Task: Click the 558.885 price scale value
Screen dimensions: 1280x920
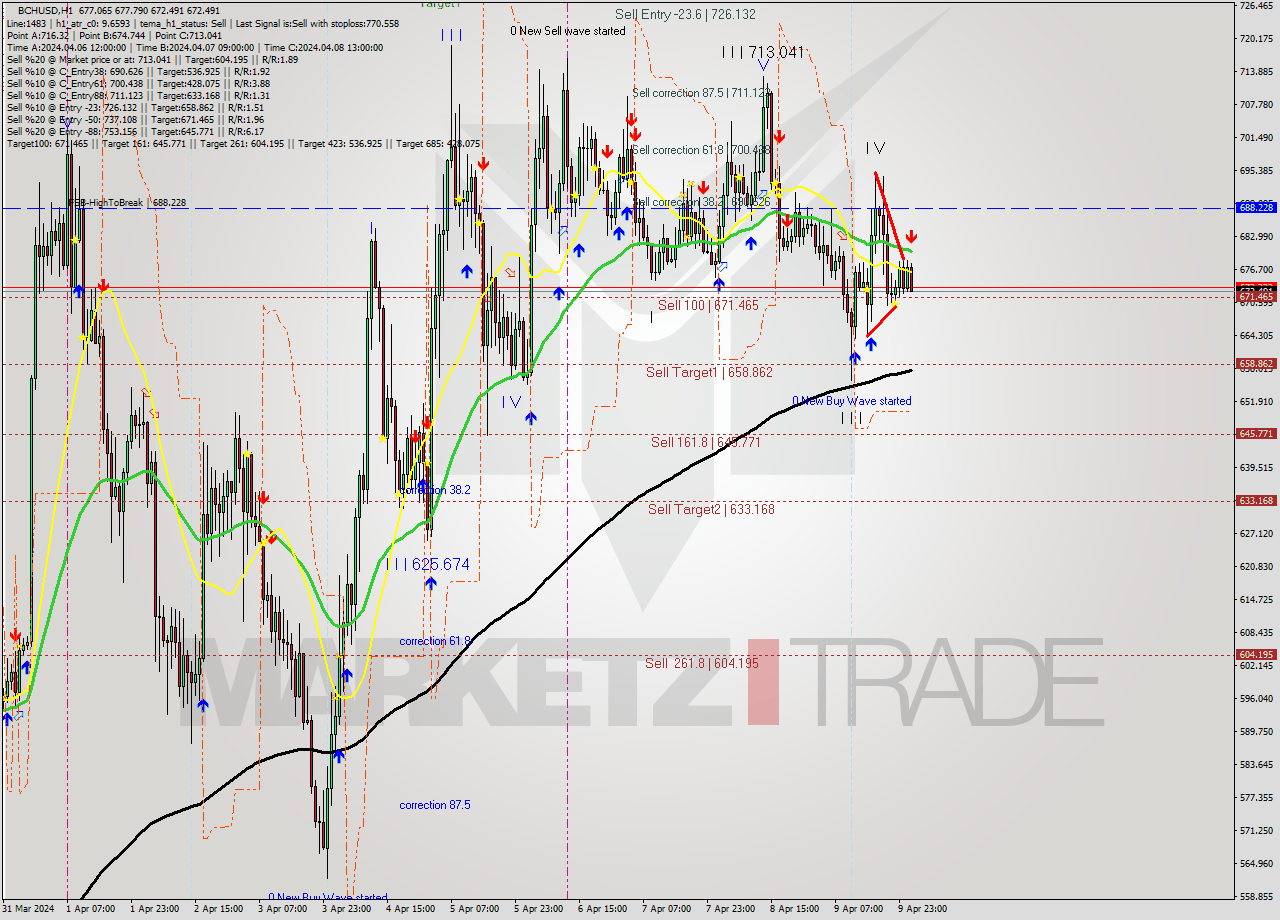Action: pos(1256,896)
